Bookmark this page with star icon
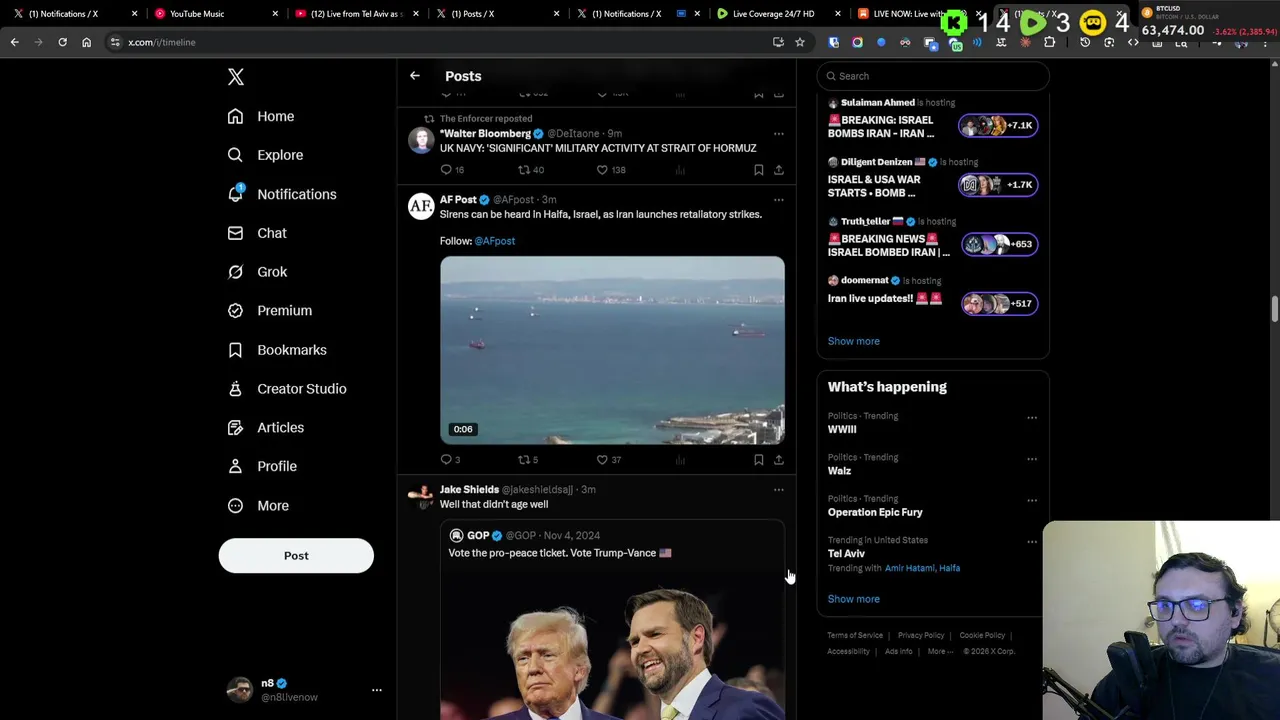Screen dimensions: 1280x720 pyautogui.click(x=800, y=42)
